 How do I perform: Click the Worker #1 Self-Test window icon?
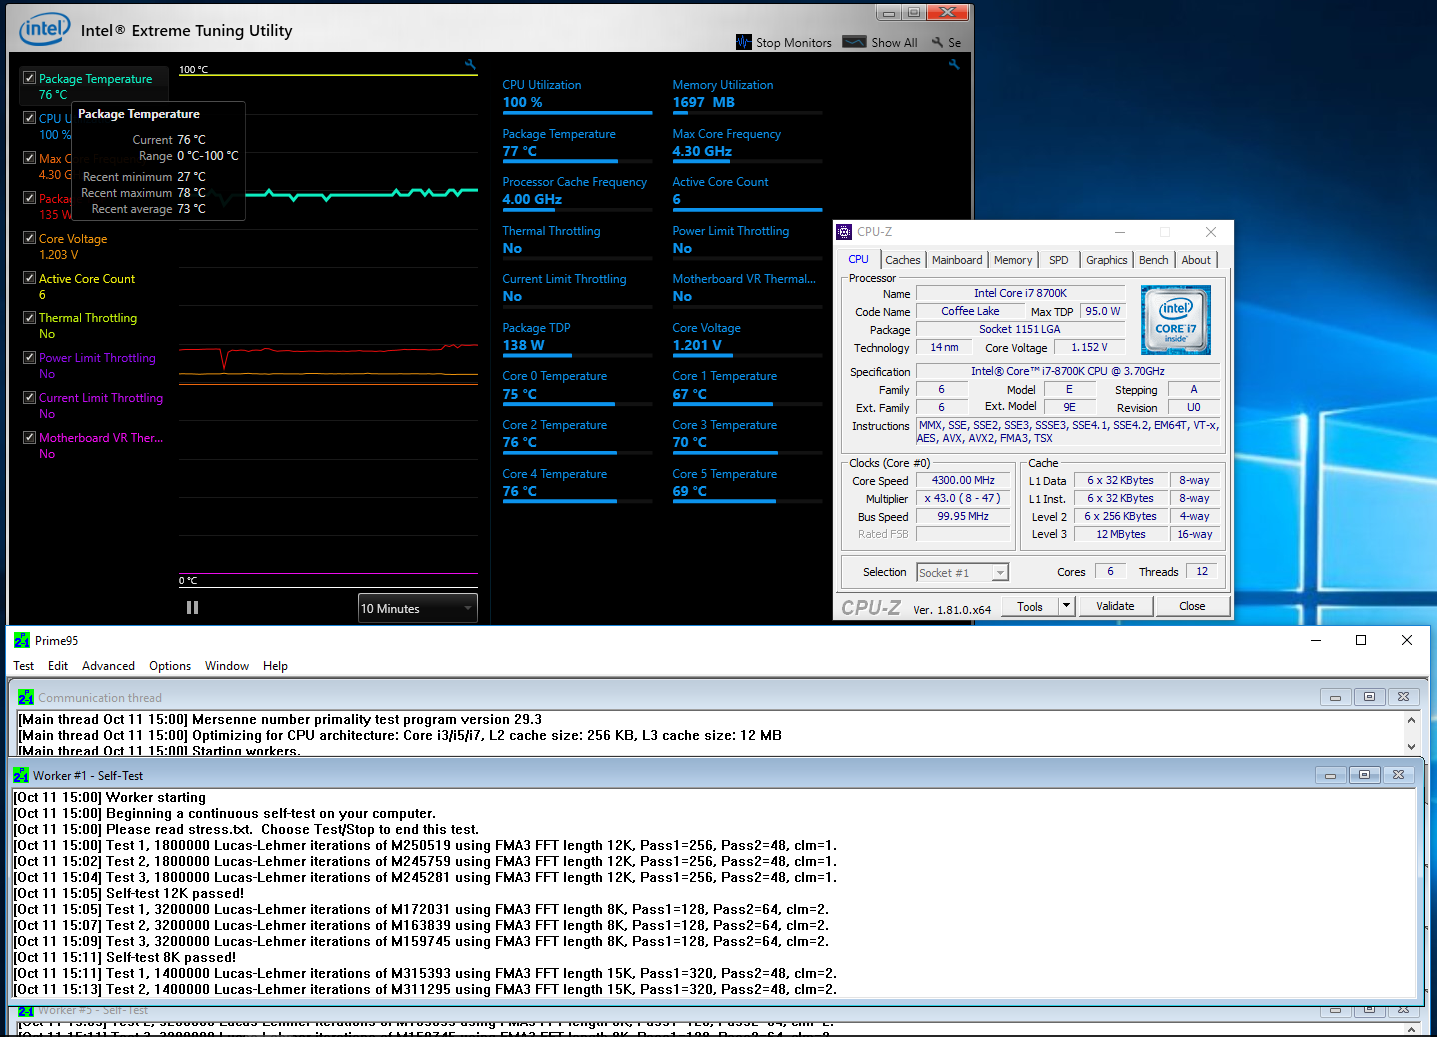click(21, 775)
